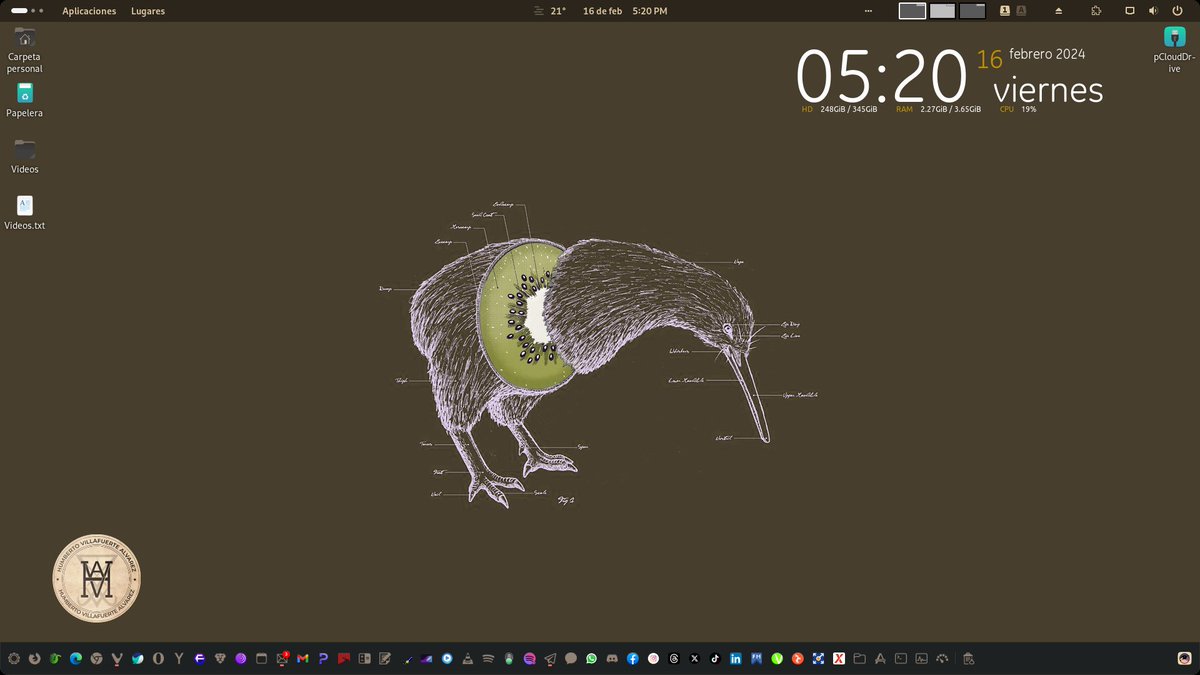Launch WhatsApp from the dock
This screenshot has height=675, width=1200.
[591, 659]
